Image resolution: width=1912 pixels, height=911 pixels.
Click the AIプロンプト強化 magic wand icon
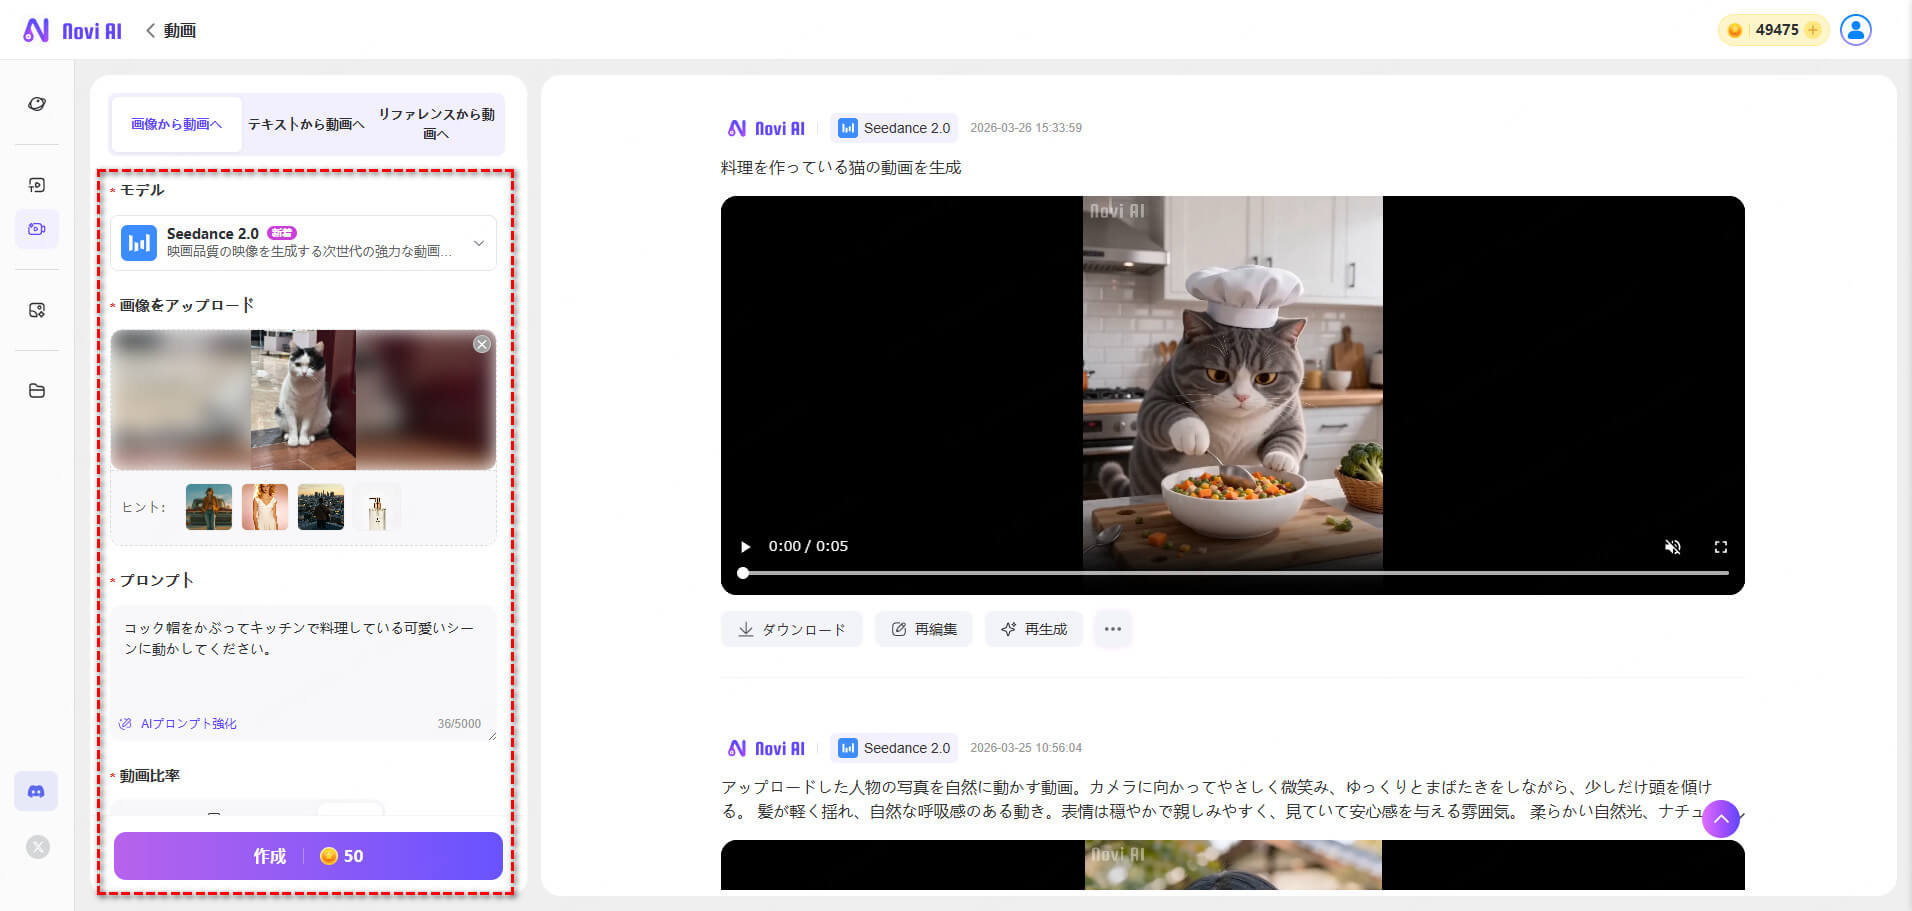pos(125,723)
